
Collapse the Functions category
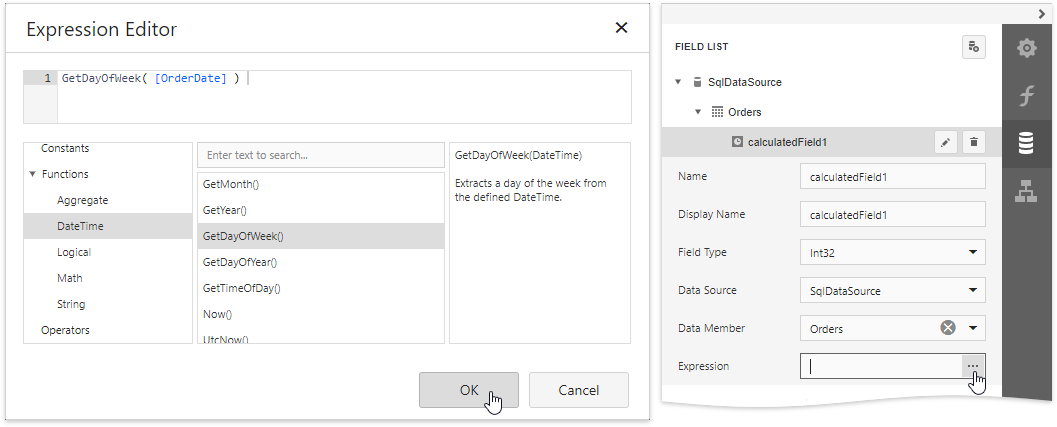tap(33, 174)
